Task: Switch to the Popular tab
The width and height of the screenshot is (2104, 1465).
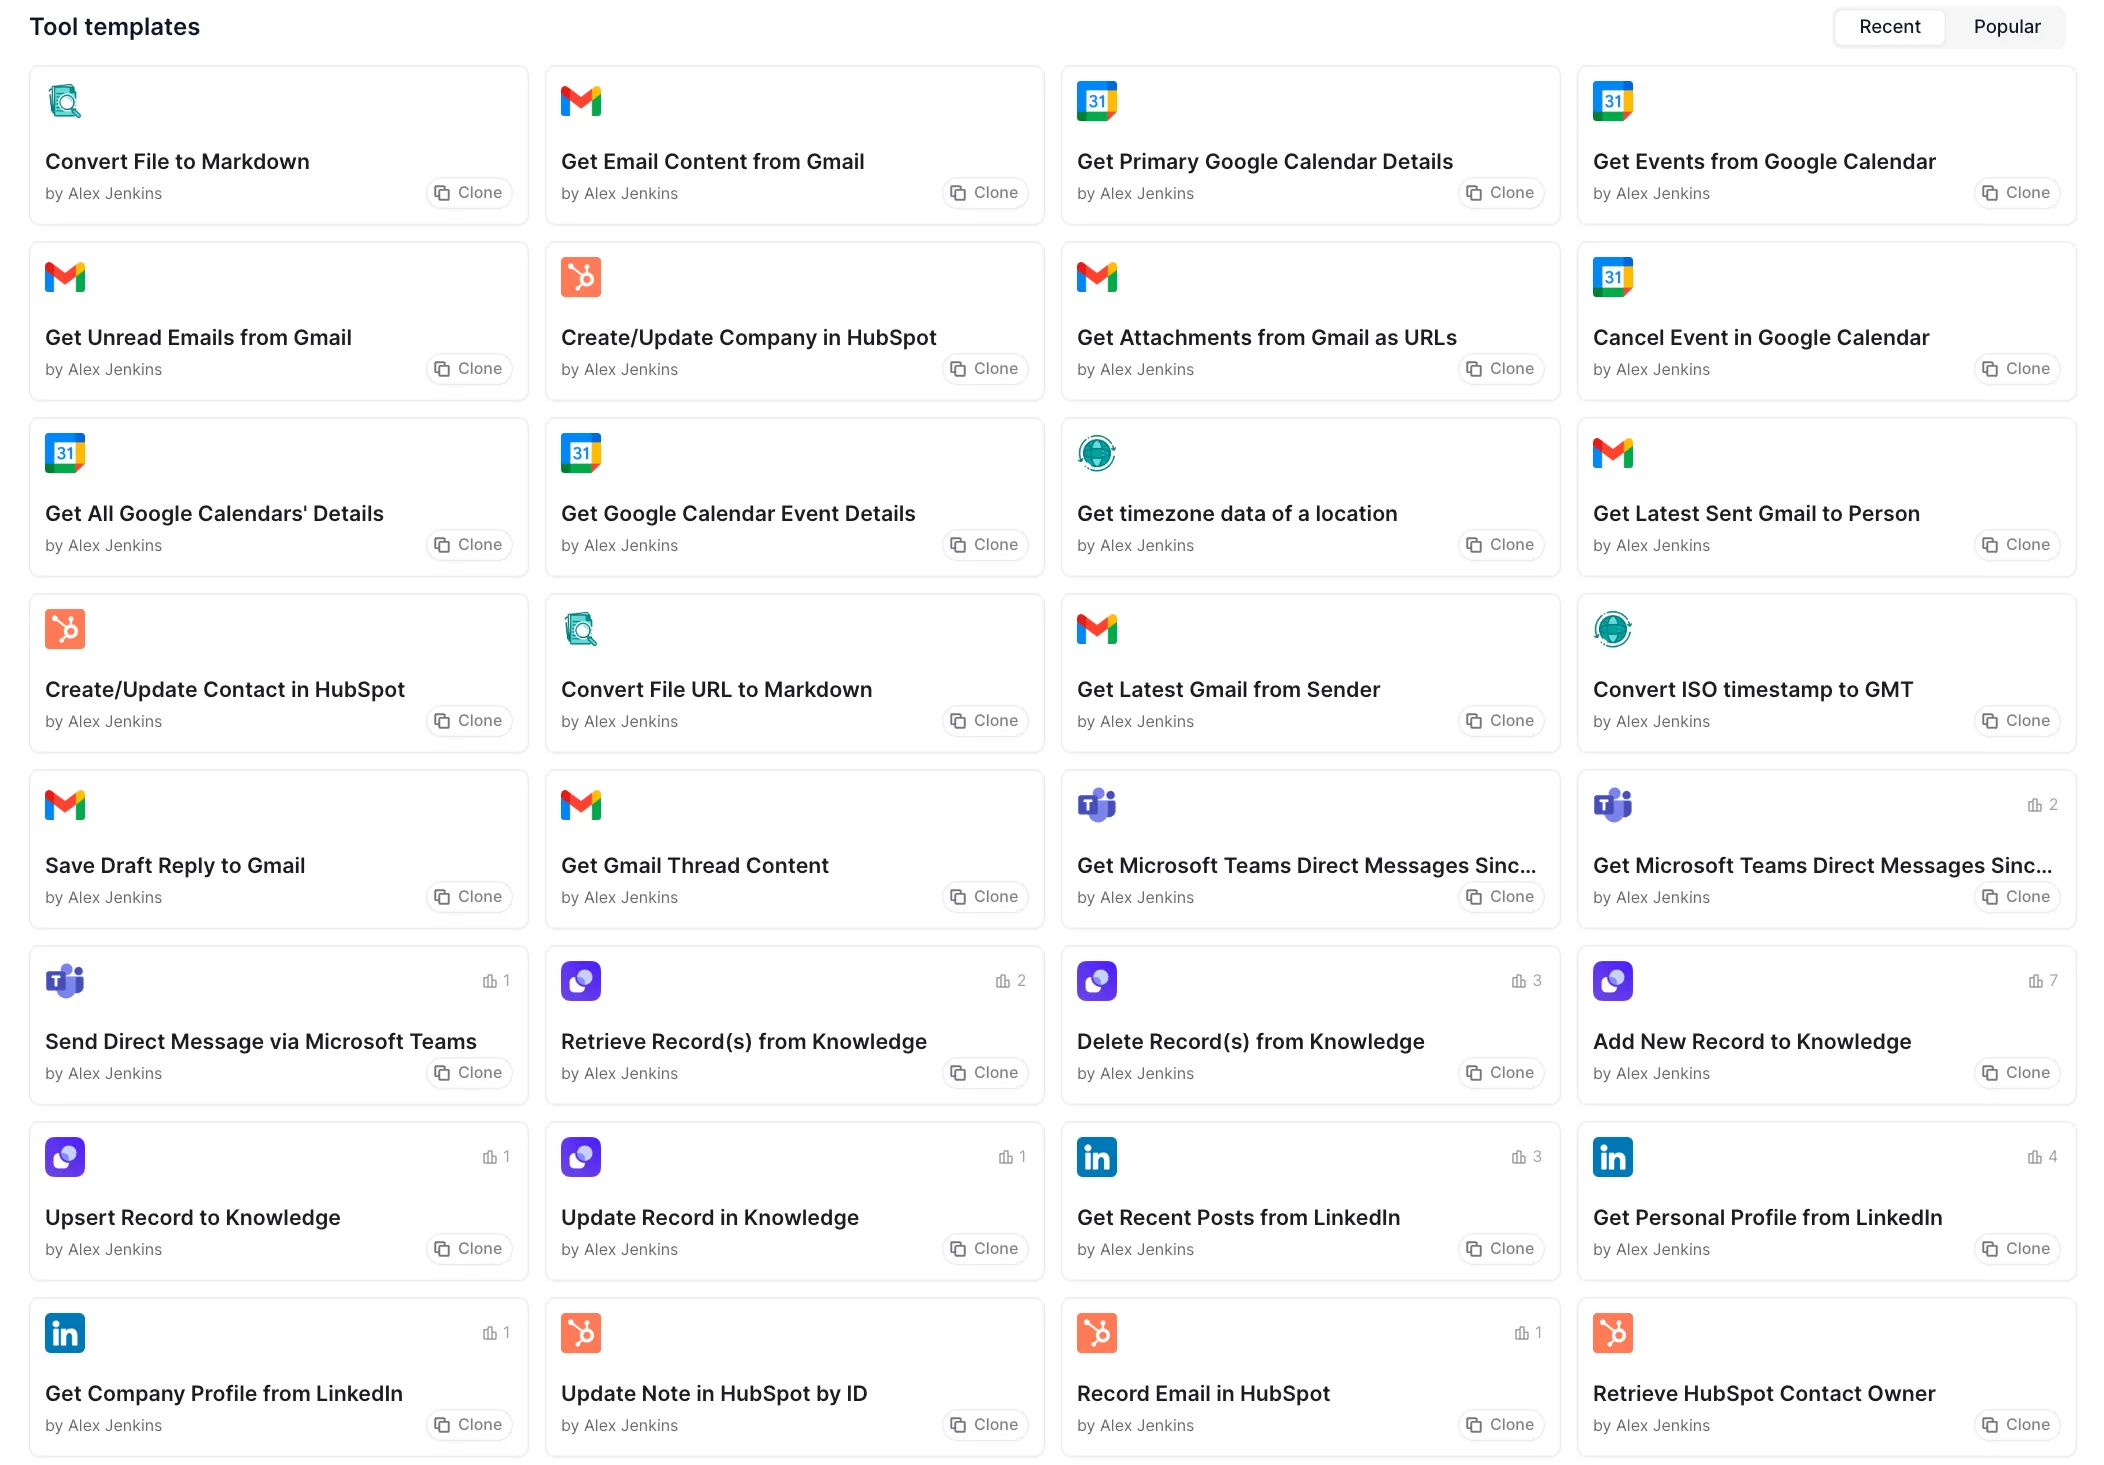Action: click(x=2006, y=26)
